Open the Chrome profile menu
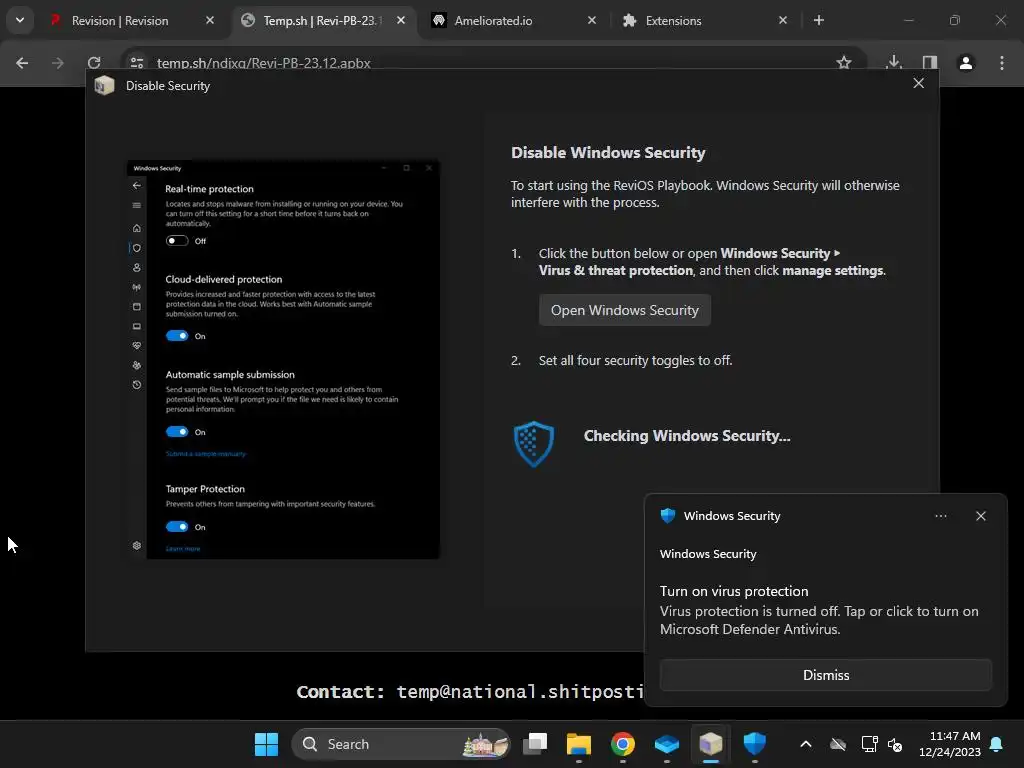This screenshot has height=768, width=1024. 965,63
